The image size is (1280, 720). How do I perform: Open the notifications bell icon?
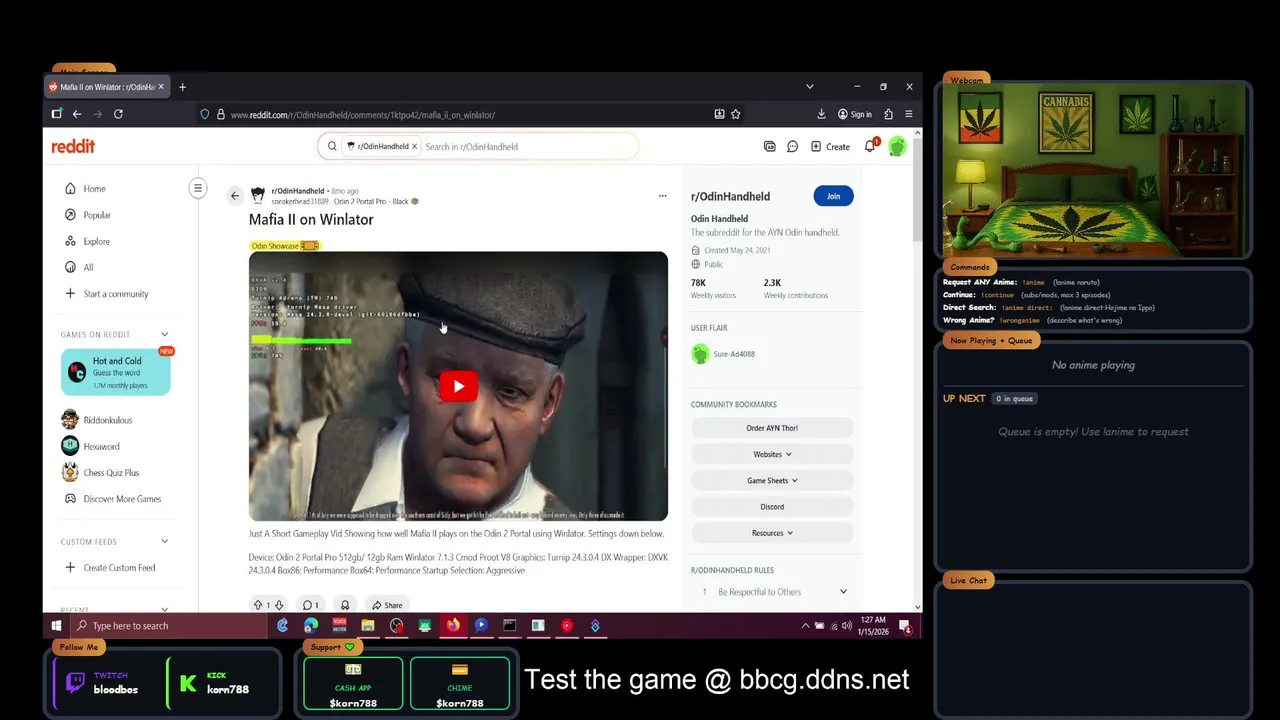point(870,146)
